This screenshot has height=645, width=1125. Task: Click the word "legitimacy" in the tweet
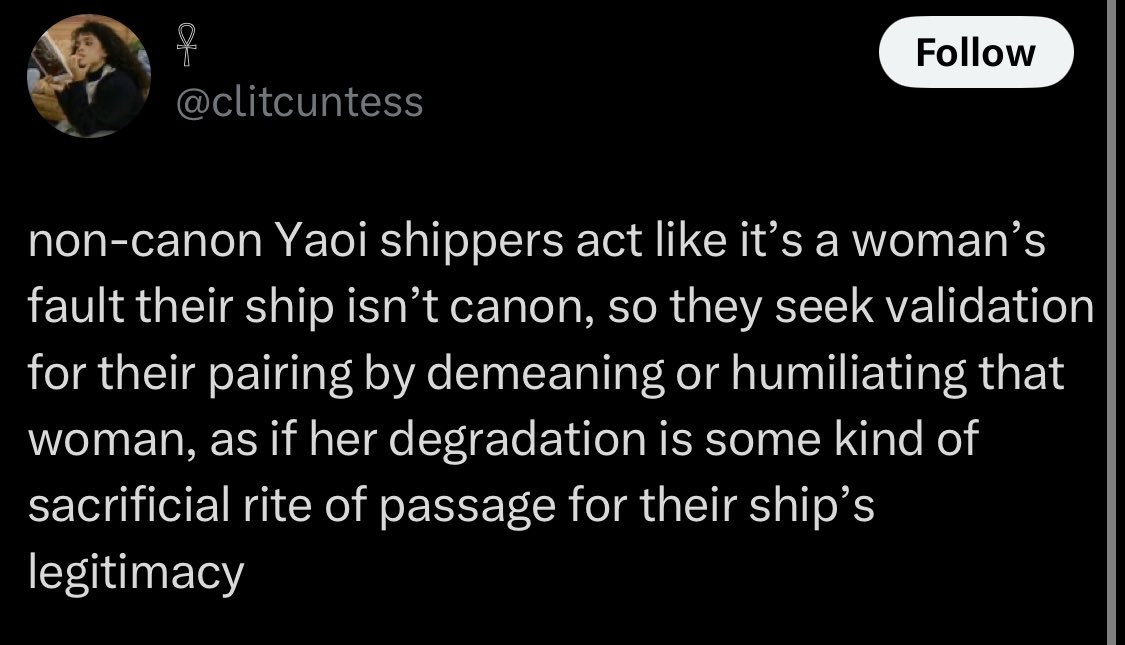(136, 573)
